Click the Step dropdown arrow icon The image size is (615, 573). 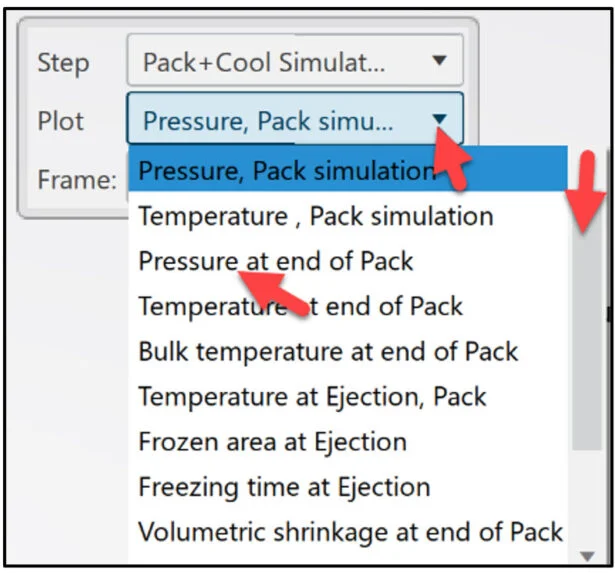click(x=439, y=61)
